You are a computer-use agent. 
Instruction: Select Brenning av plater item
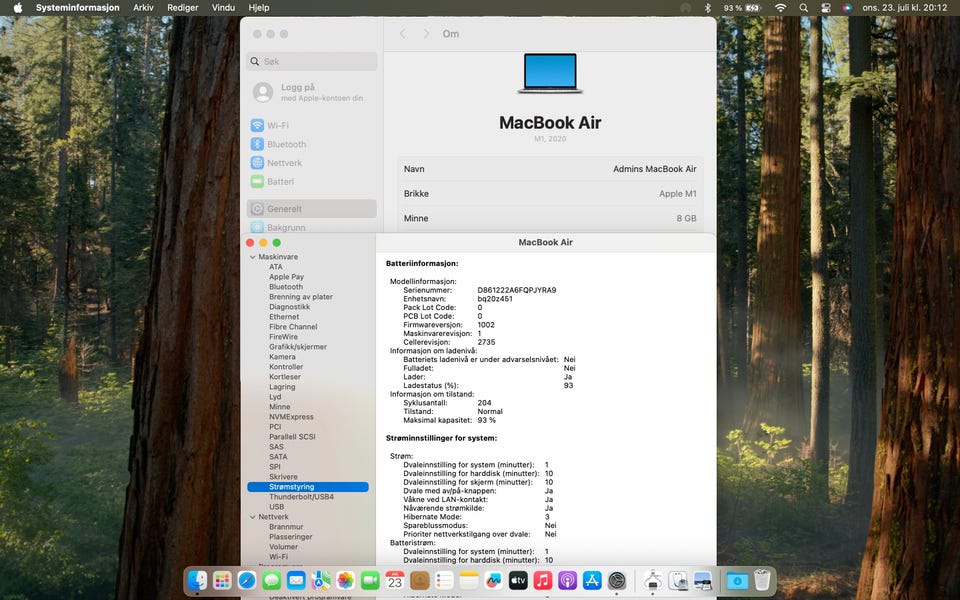(x=301, y=297)
